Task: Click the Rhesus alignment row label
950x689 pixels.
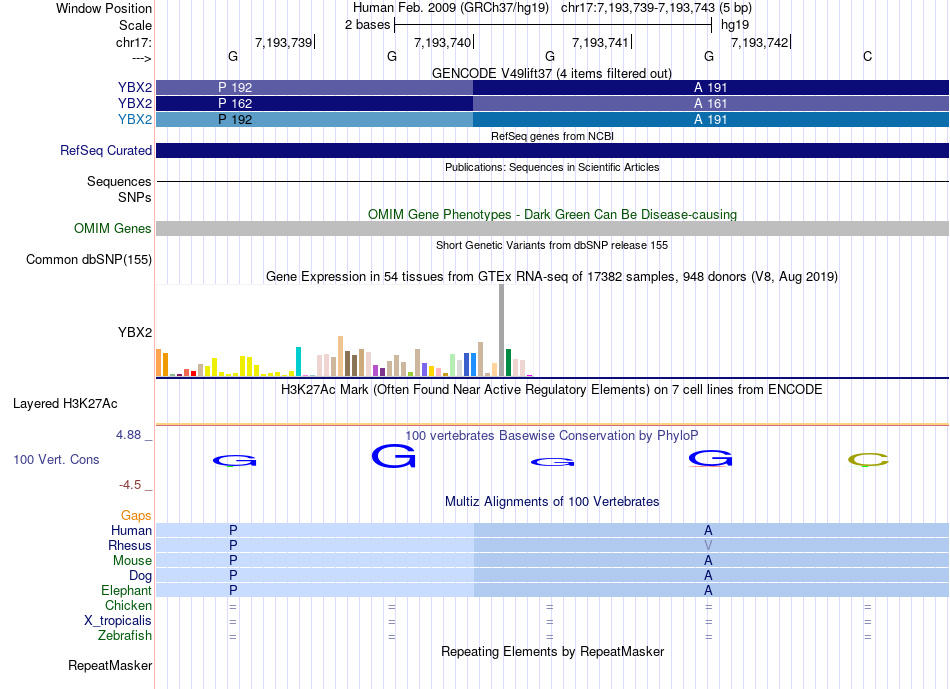Action: coord(130,545)
